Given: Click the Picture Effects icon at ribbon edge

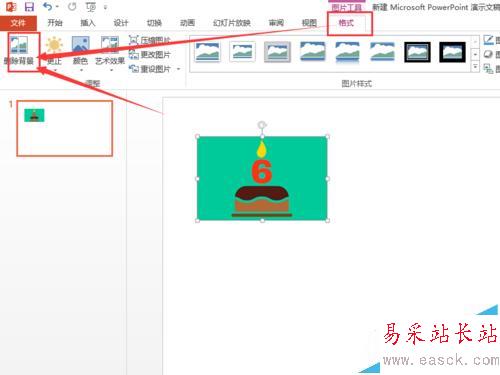Looking at the screenshot, I should 489,54.
